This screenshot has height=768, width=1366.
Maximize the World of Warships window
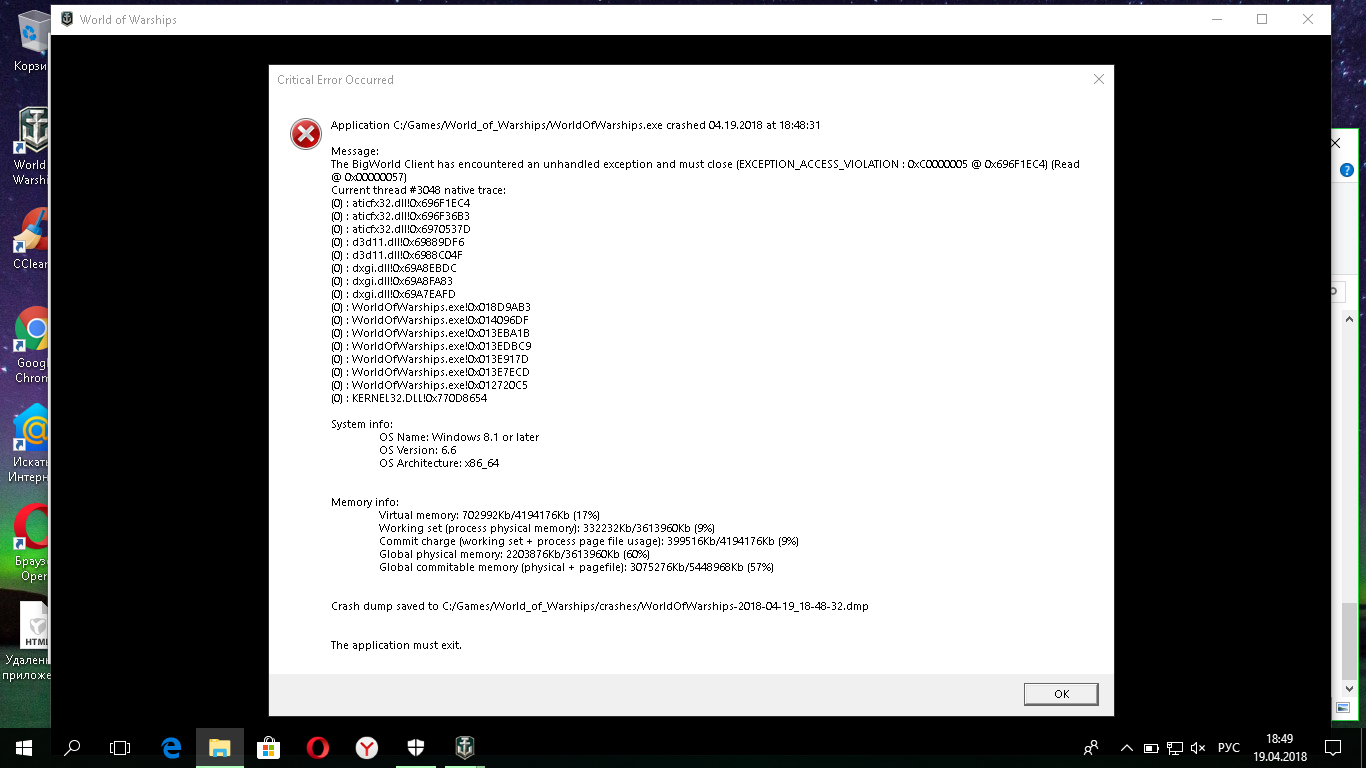click(x=1262, y=19)
